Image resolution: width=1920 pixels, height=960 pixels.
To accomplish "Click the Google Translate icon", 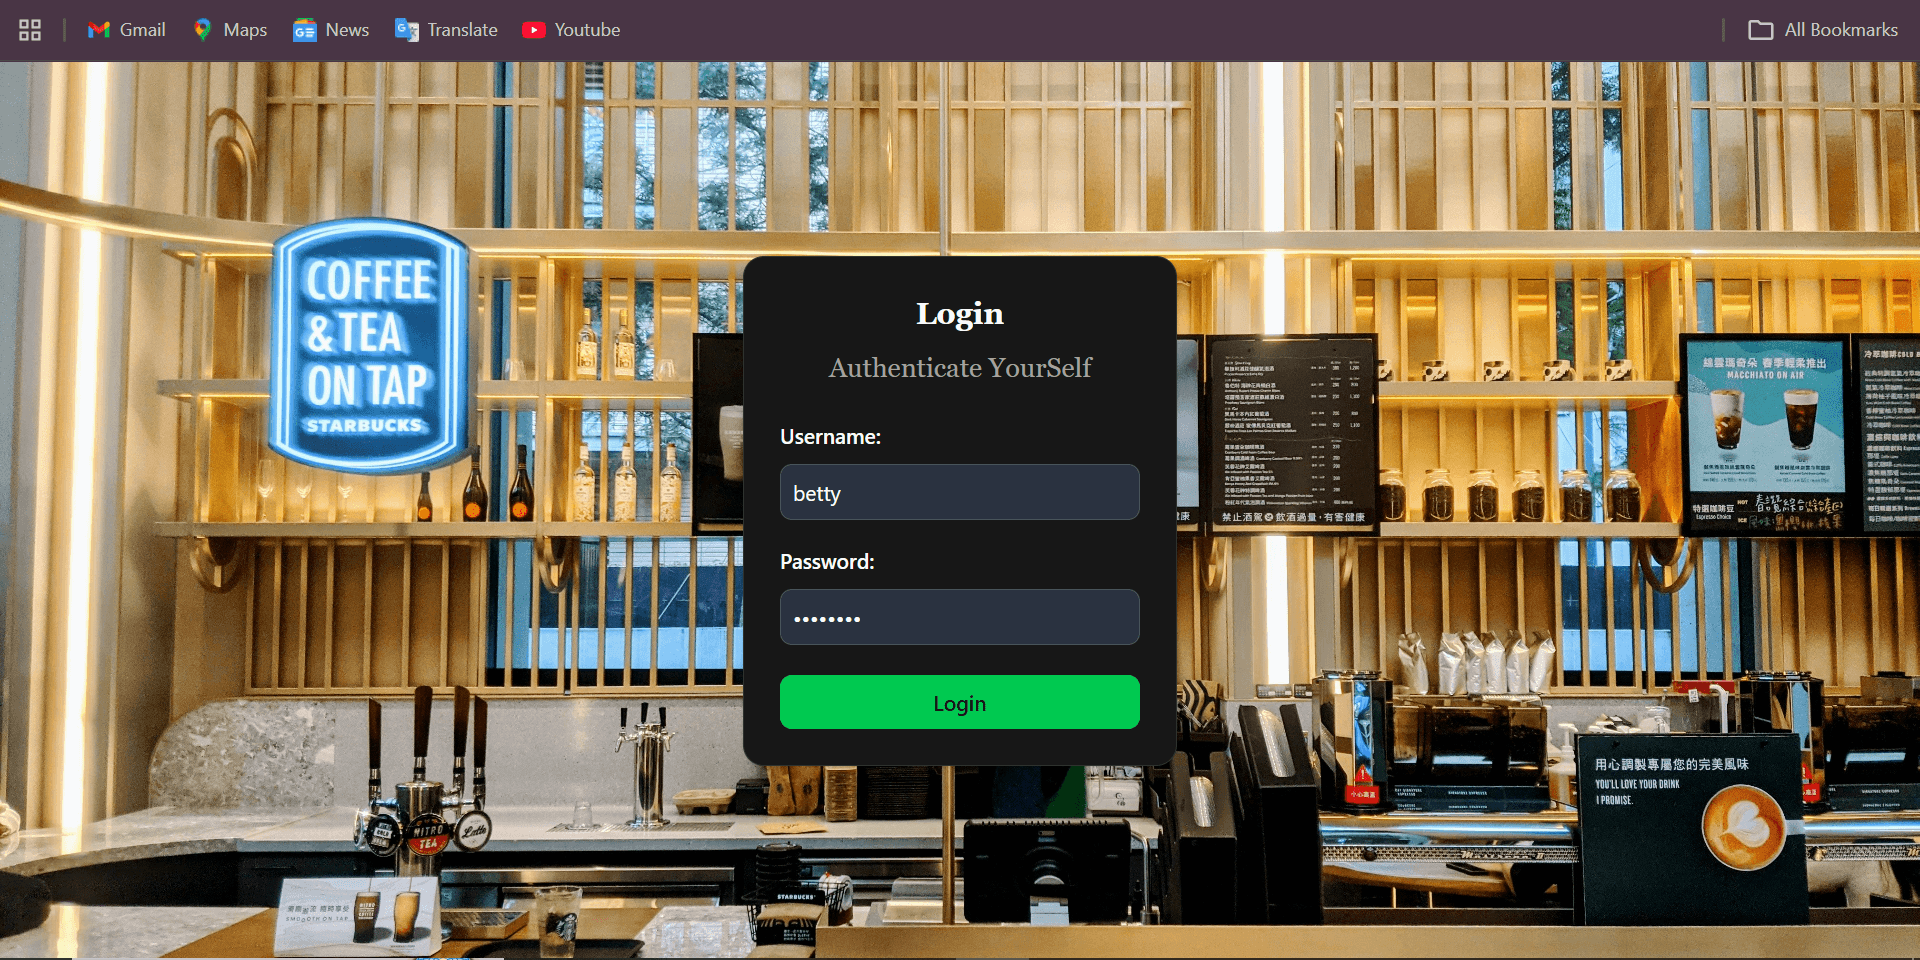I will [x=406, y=30].
